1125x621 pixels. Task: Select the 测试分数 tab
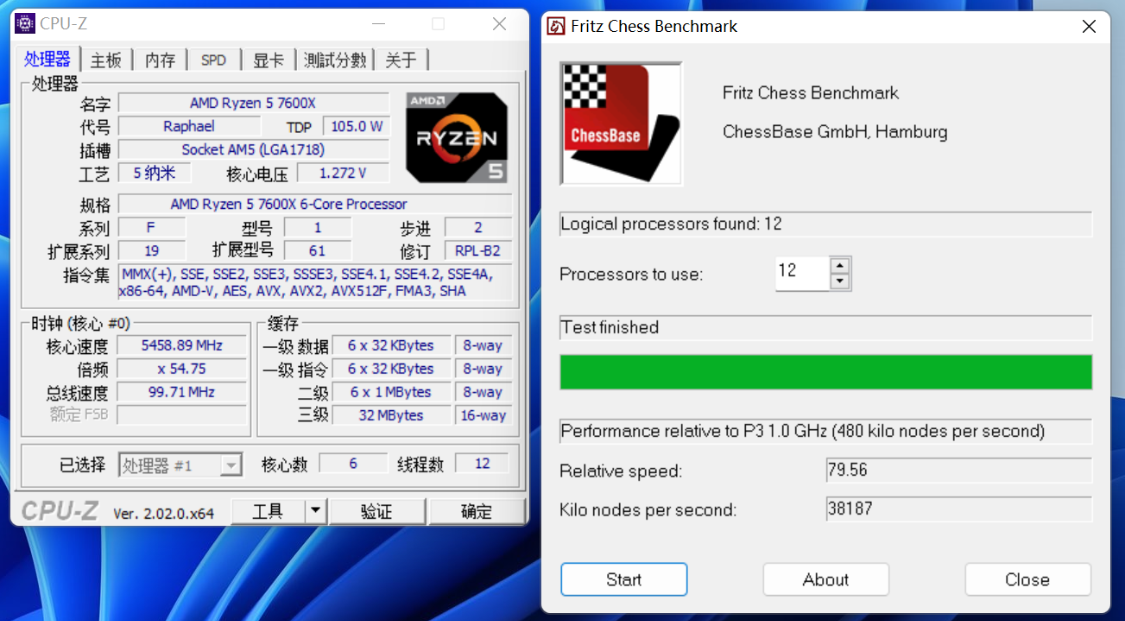tap(334, 59)
